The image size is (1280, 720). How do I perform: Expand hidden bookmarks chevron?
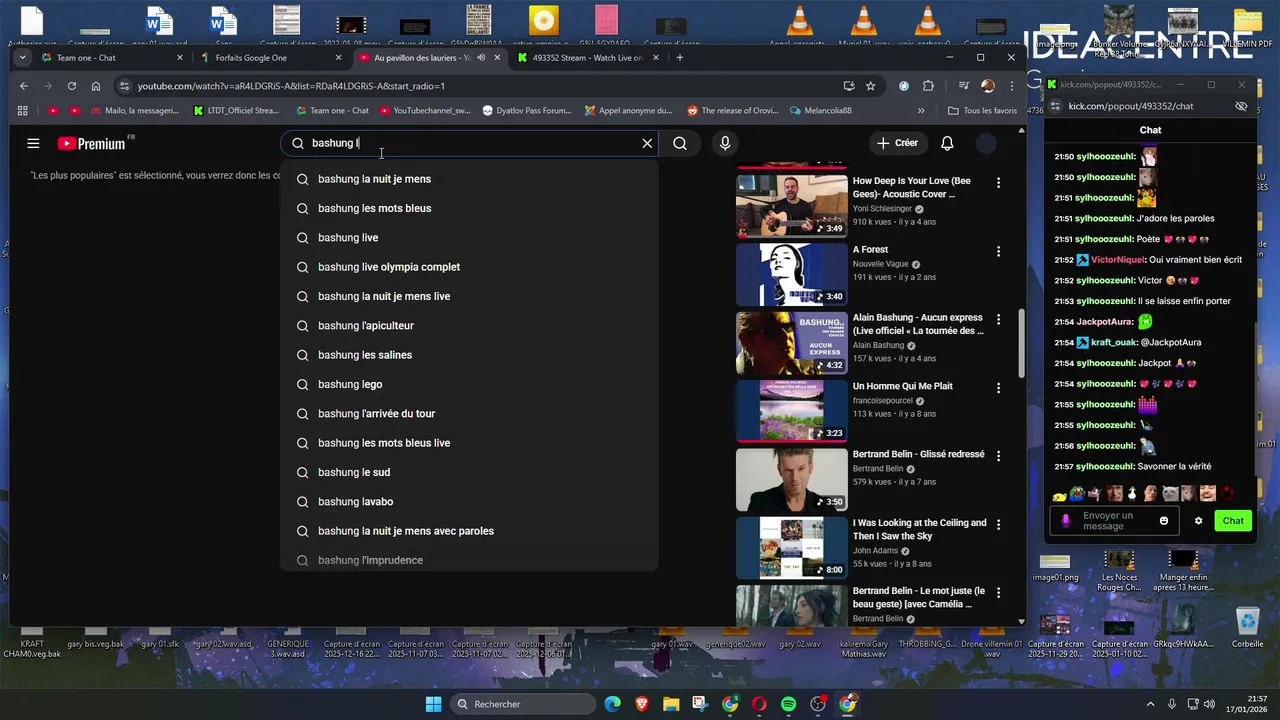921,111
